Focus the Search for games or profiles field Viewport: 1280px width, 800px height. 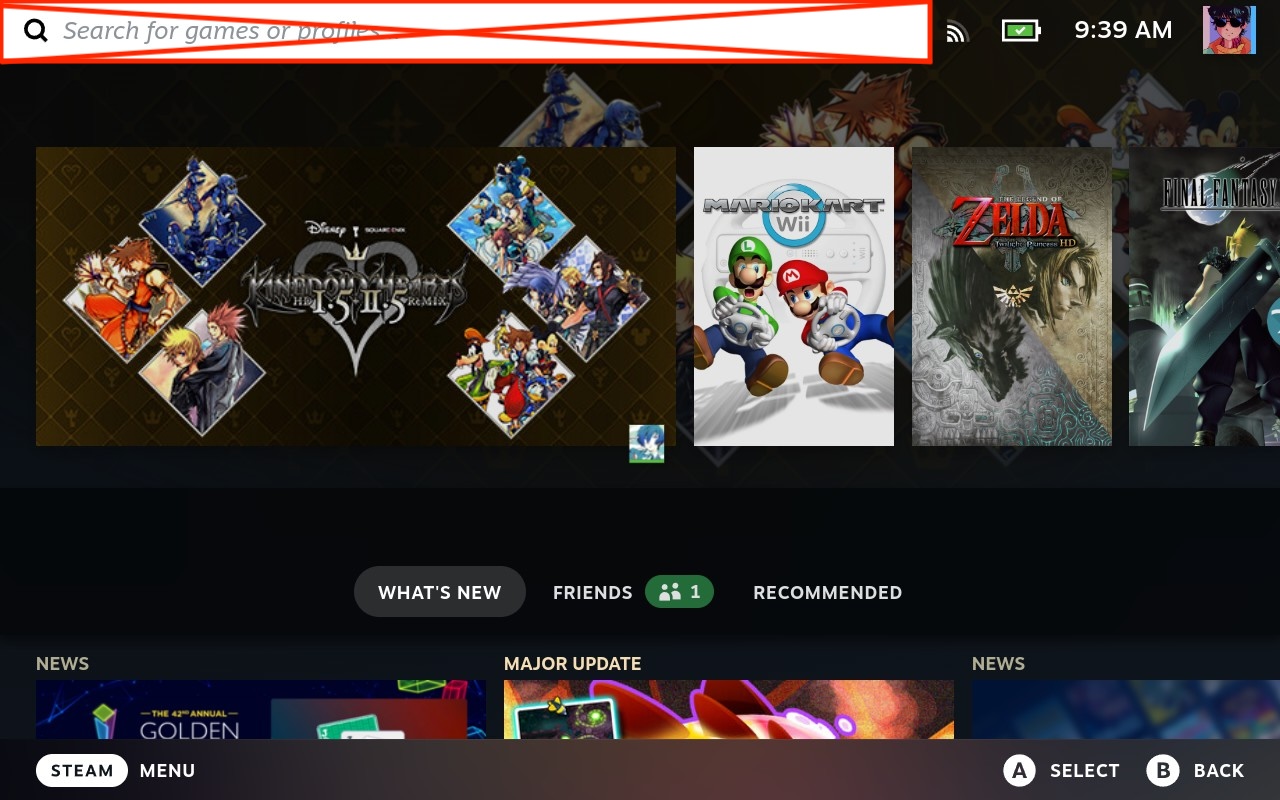480,31
